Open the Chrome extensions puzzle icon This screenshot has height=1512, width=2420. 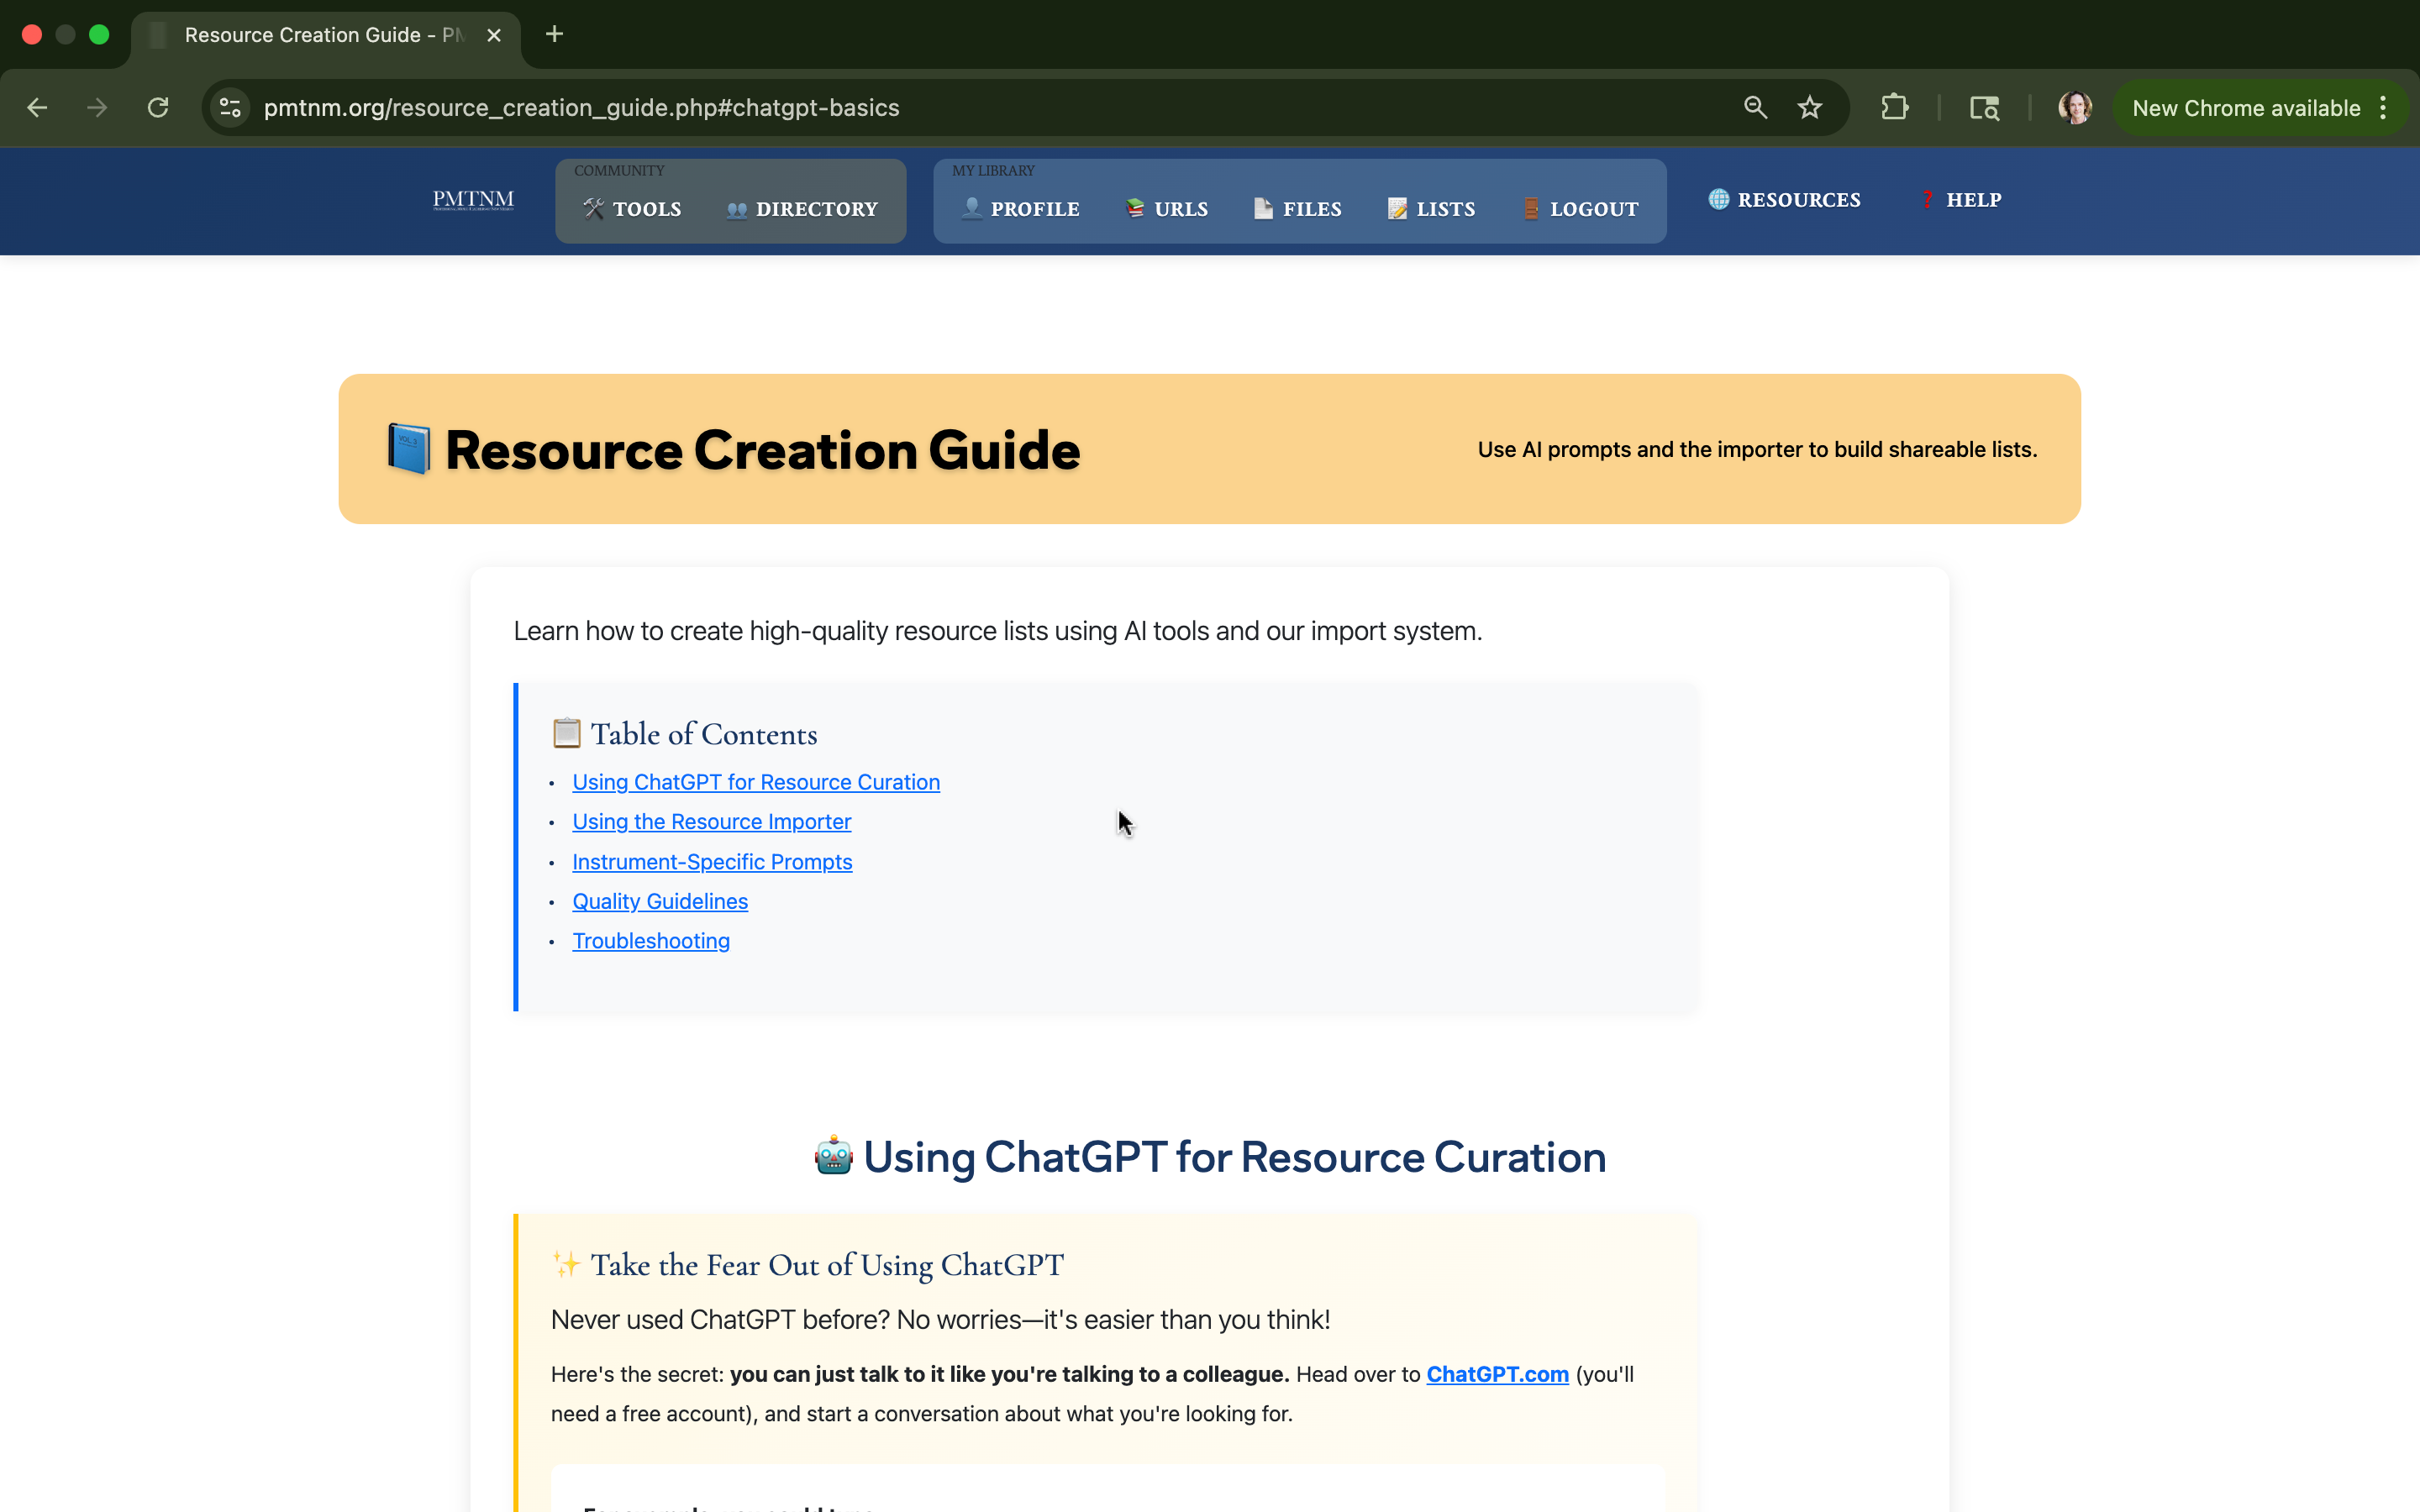tap(1894, 108)
